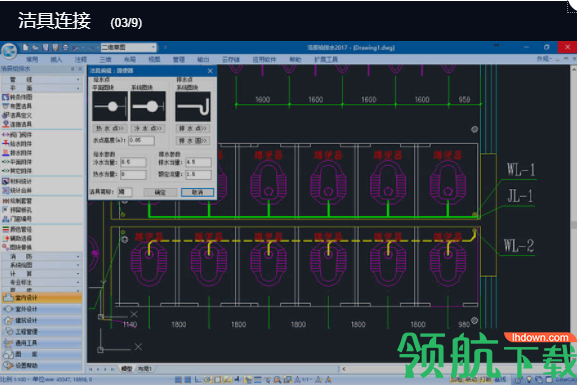Click the Print icon in quick access toolbar

pos(66,47)
